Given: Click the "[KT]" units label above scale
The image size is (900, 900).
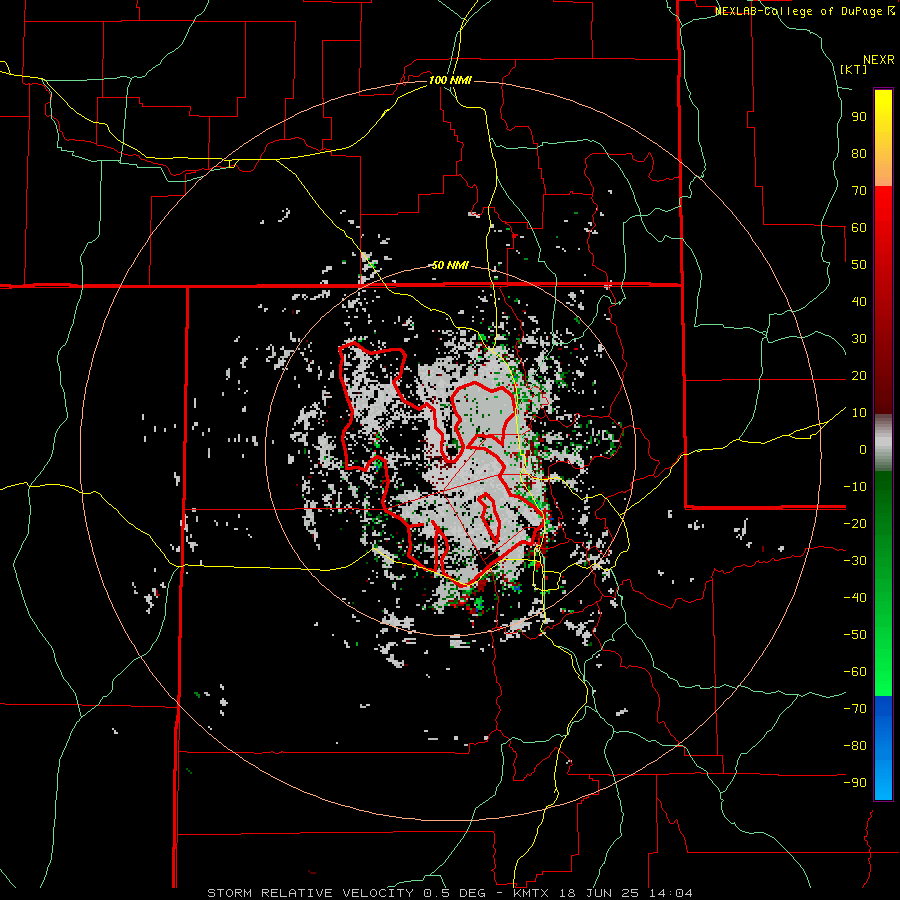Looking at the screenshot, I should 854,69.
